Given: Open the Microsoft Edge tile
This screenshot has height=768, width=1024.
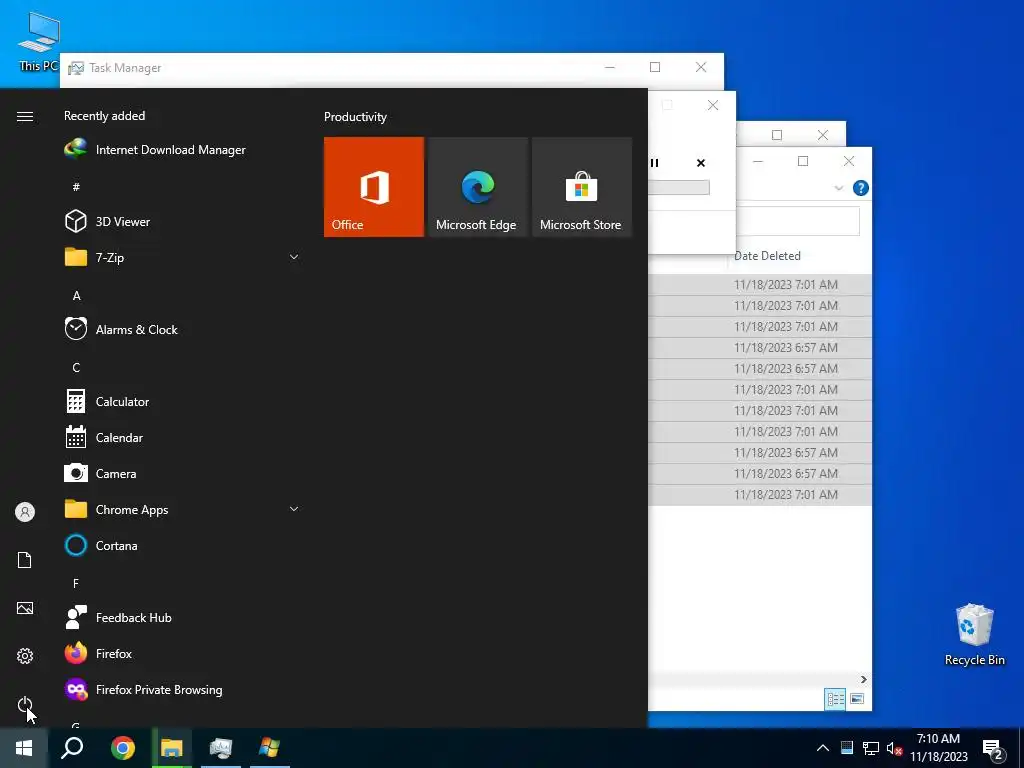Looking at the screenshot, I should [477, 187].
